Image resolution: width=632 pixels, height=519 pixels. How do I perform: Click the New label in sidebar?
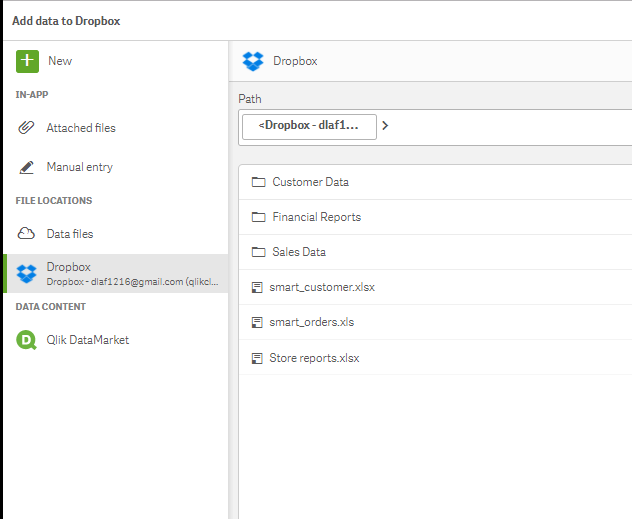(60, 61)
